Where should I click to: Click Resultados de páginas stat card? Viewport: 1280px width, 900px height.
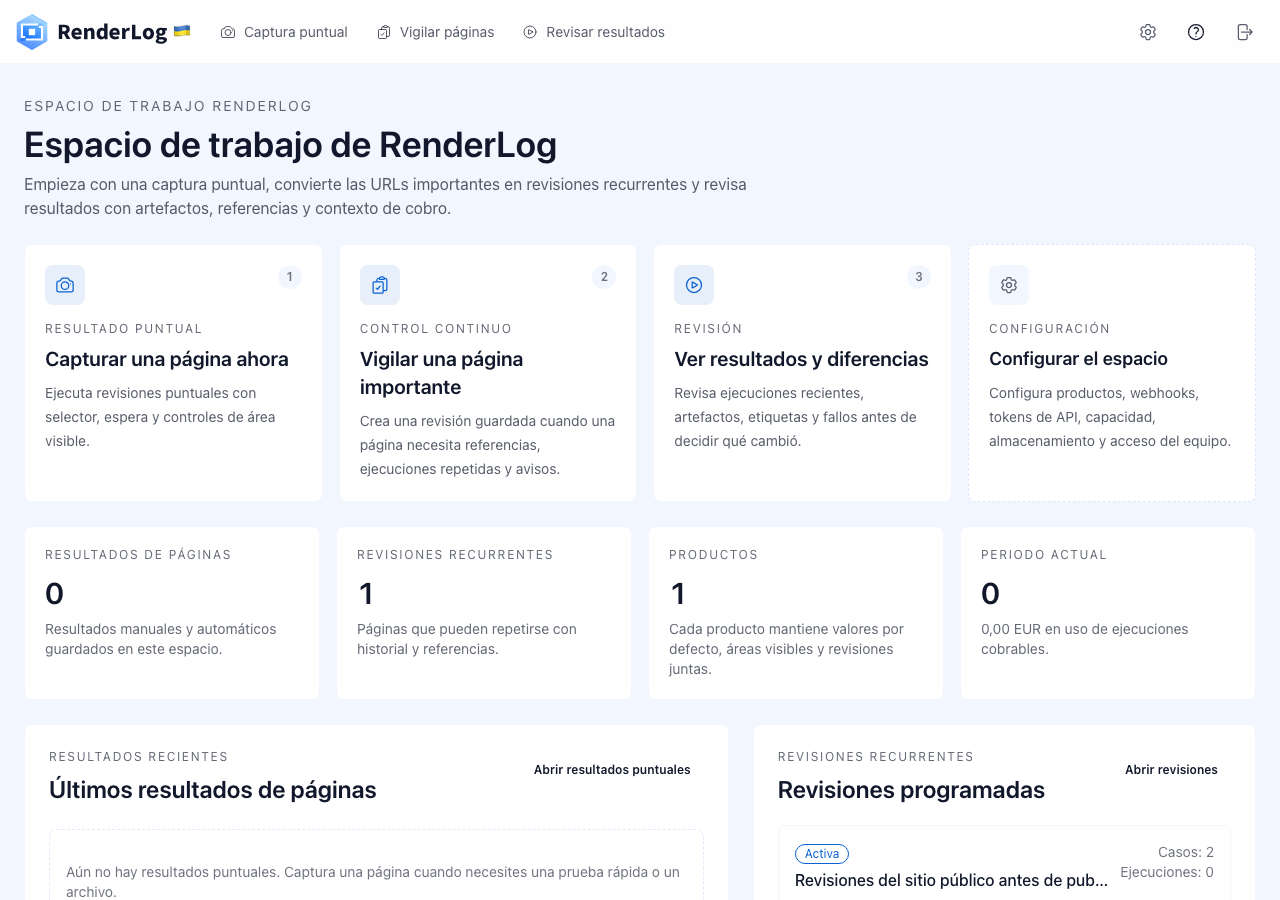tap(172, 613)
